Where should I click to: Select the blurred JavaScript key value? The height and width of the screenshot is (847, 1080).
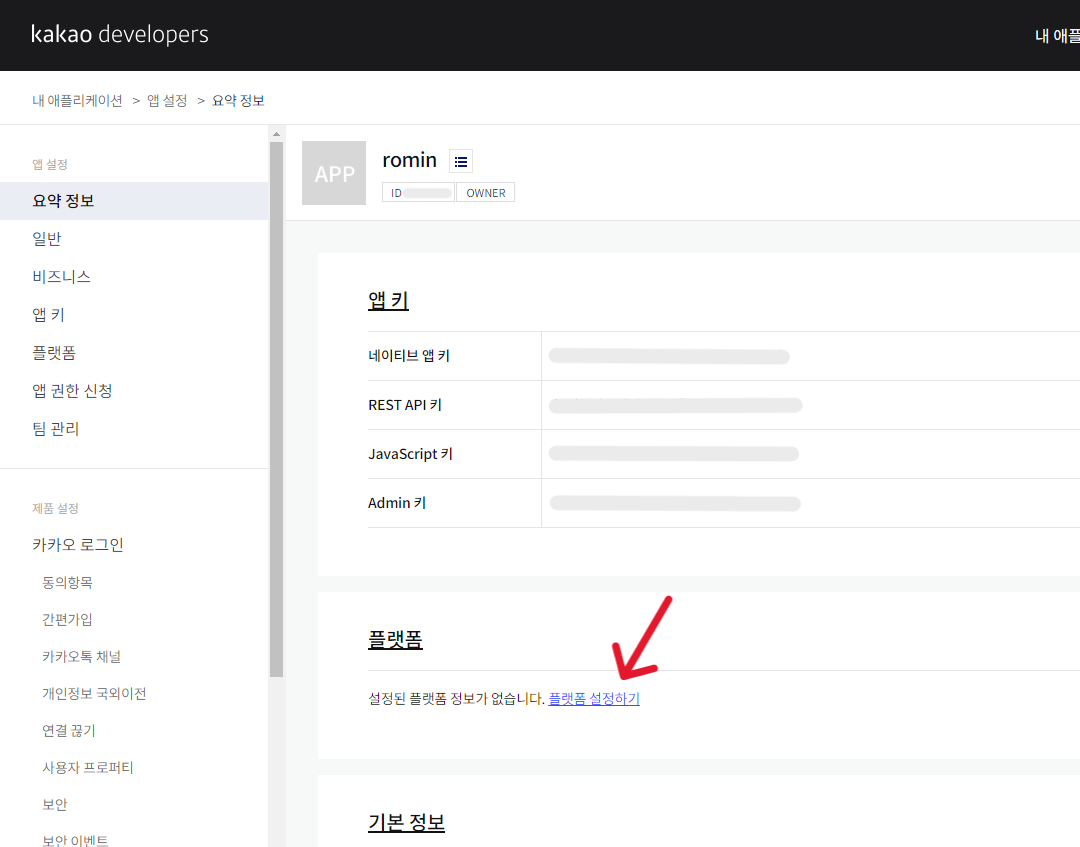coord(674,454)
